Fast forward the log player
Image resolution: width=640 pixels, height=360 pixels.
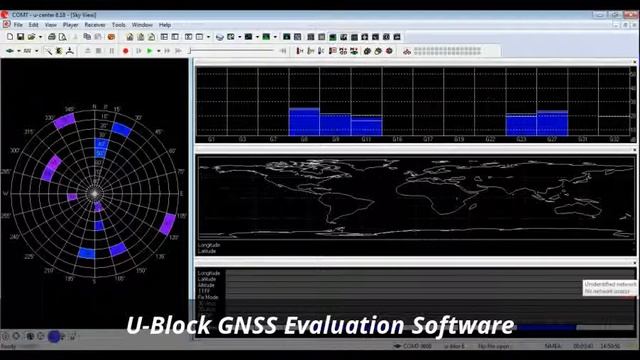click(x=167, y=51)
